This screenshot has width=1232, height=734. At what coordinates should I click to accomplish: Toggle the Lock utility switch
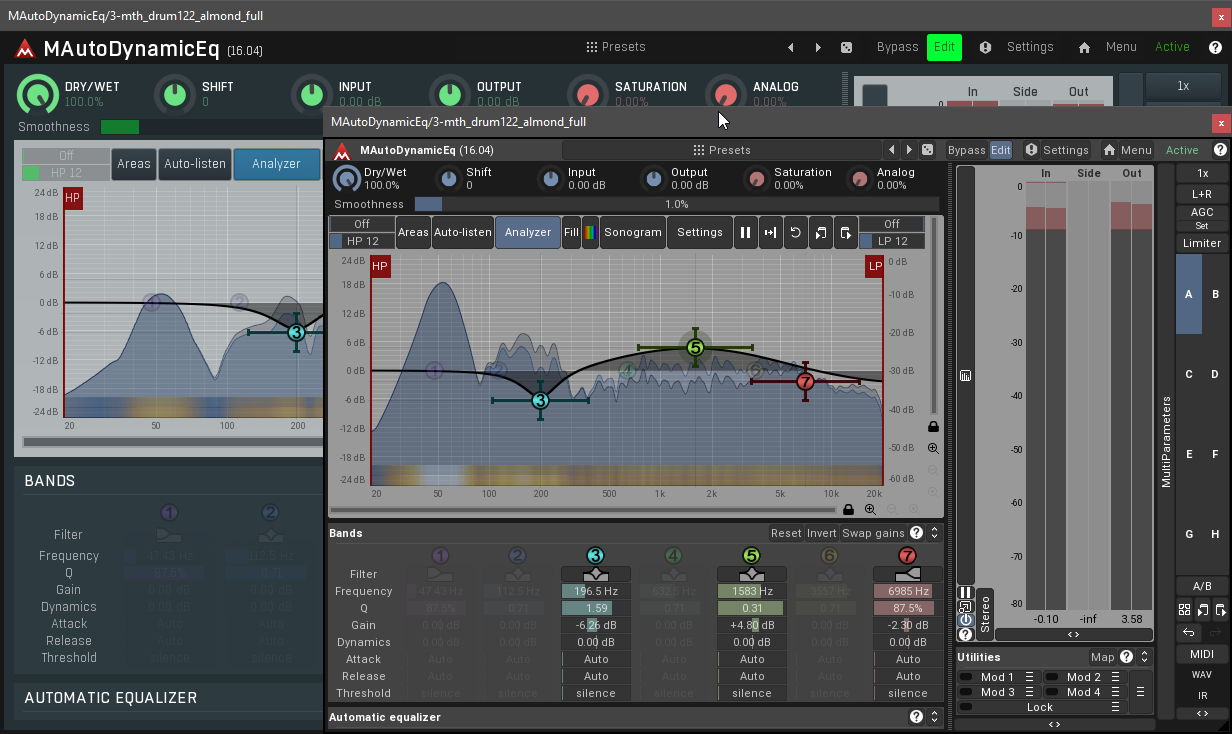click(x=966, y=707)
